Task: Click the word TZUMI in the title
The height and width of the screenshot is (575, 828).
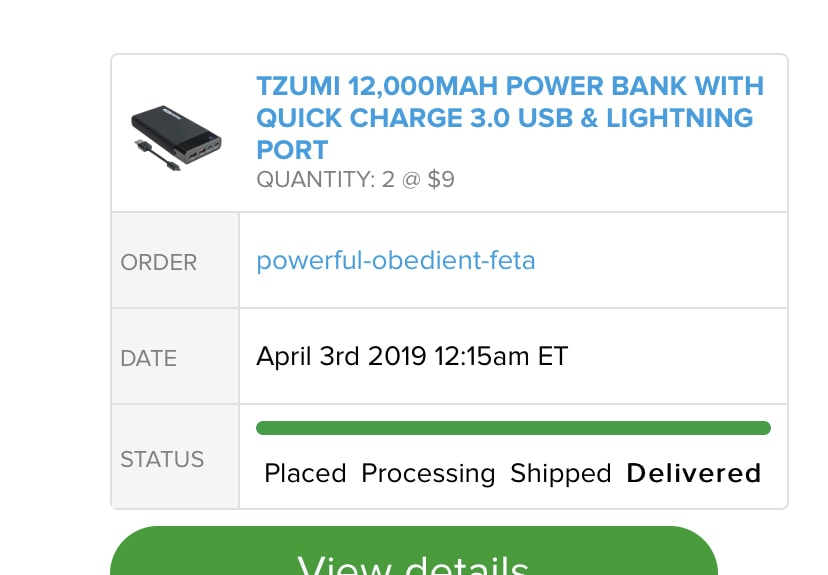Action: [x=296, y=86]
